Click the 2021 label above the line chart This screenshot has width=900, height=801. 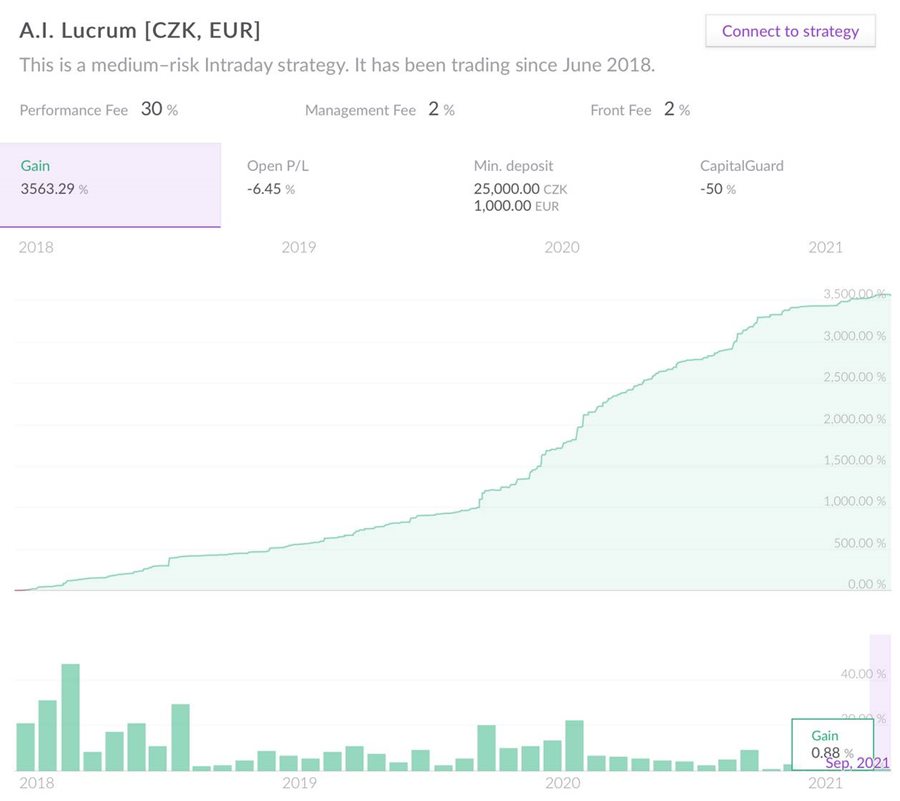(825, 247)
